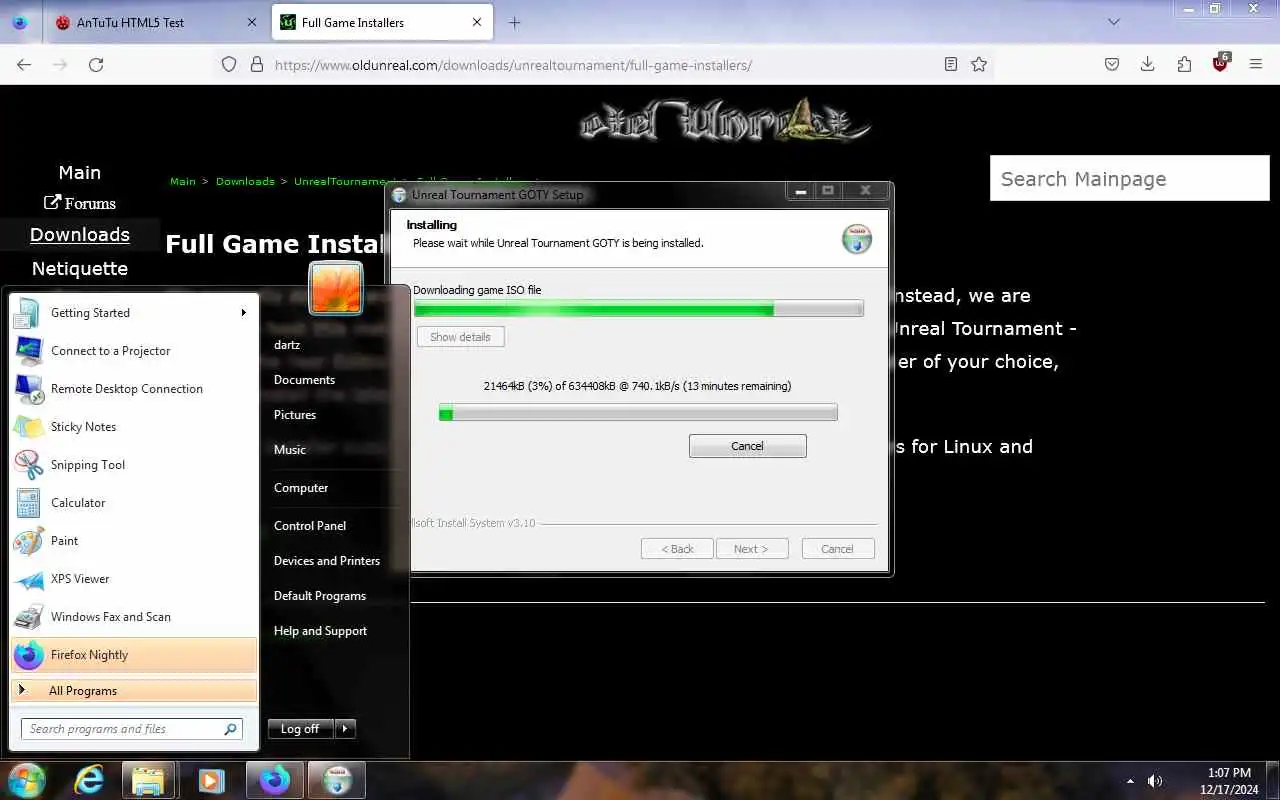Open the shutdown options arrow
The height and width of the screenshot is (800, 1280).
coord(345,729)
